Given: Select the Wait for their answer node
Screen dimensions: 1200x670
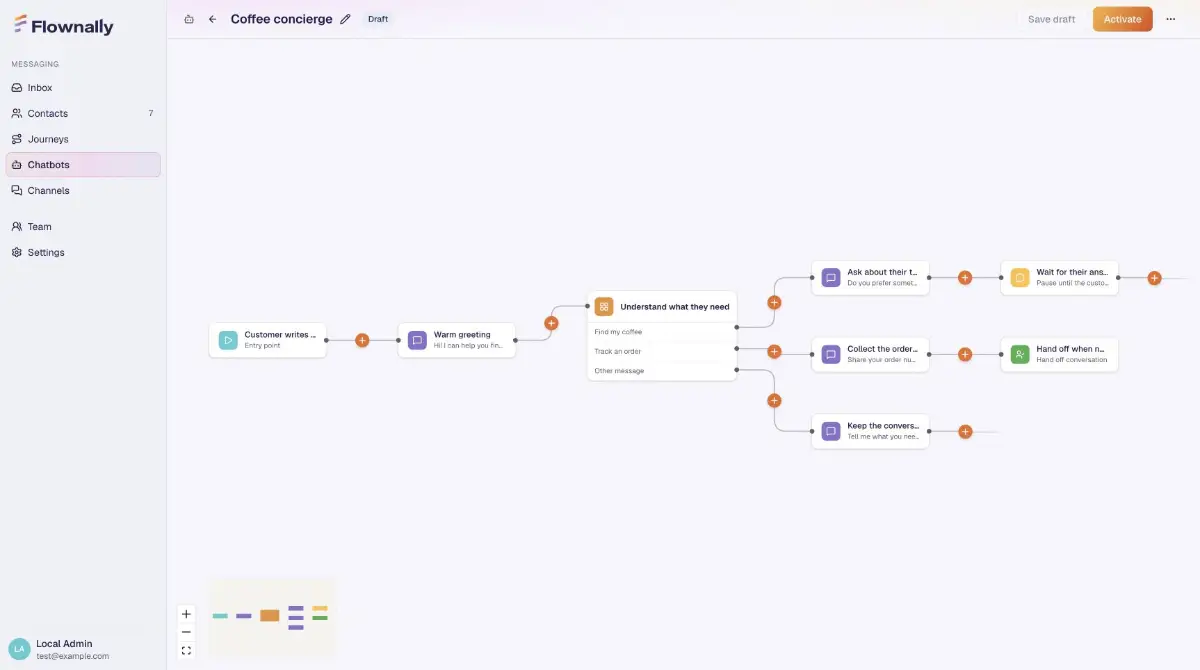Looking at the screenshot, I should [1059, 278].
